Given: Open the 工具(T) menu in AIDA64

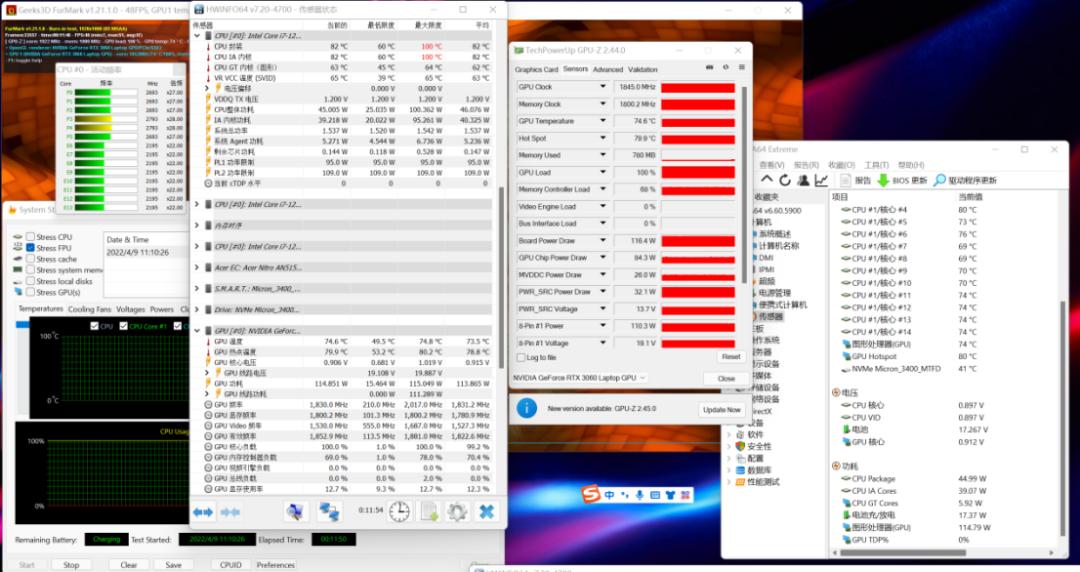Looking at the screenshot, I should 876,165.
